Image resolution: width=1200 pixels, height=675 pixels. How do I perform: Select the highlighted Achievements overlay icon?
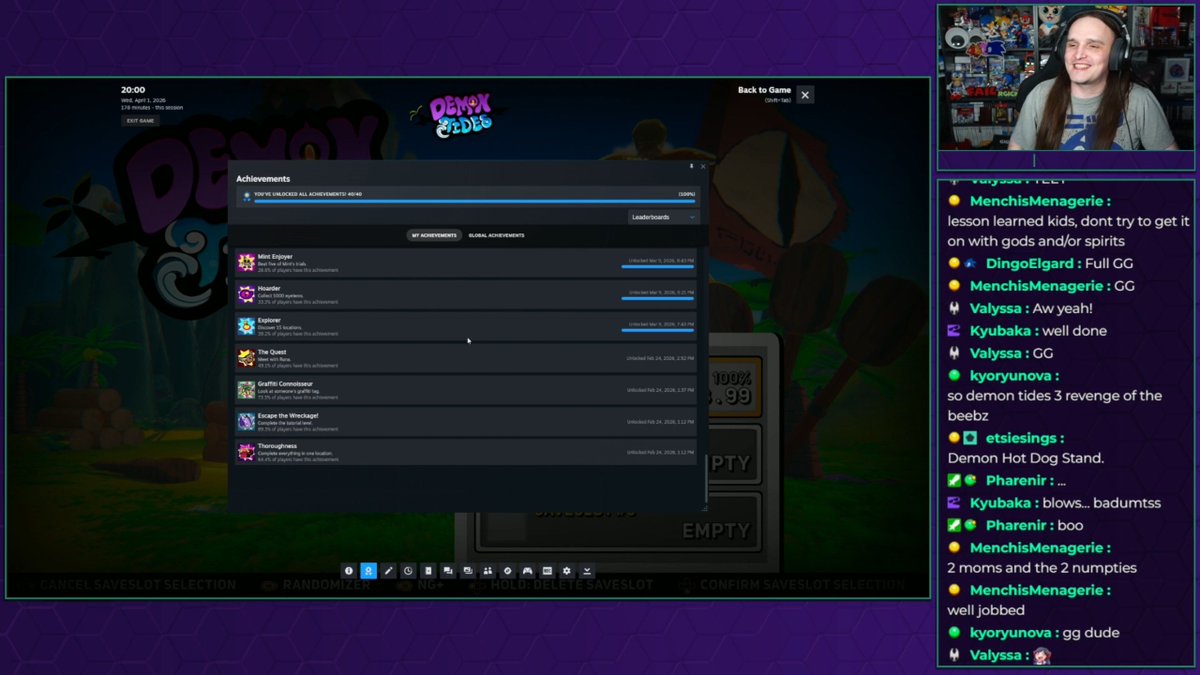(x=368, y=571)
